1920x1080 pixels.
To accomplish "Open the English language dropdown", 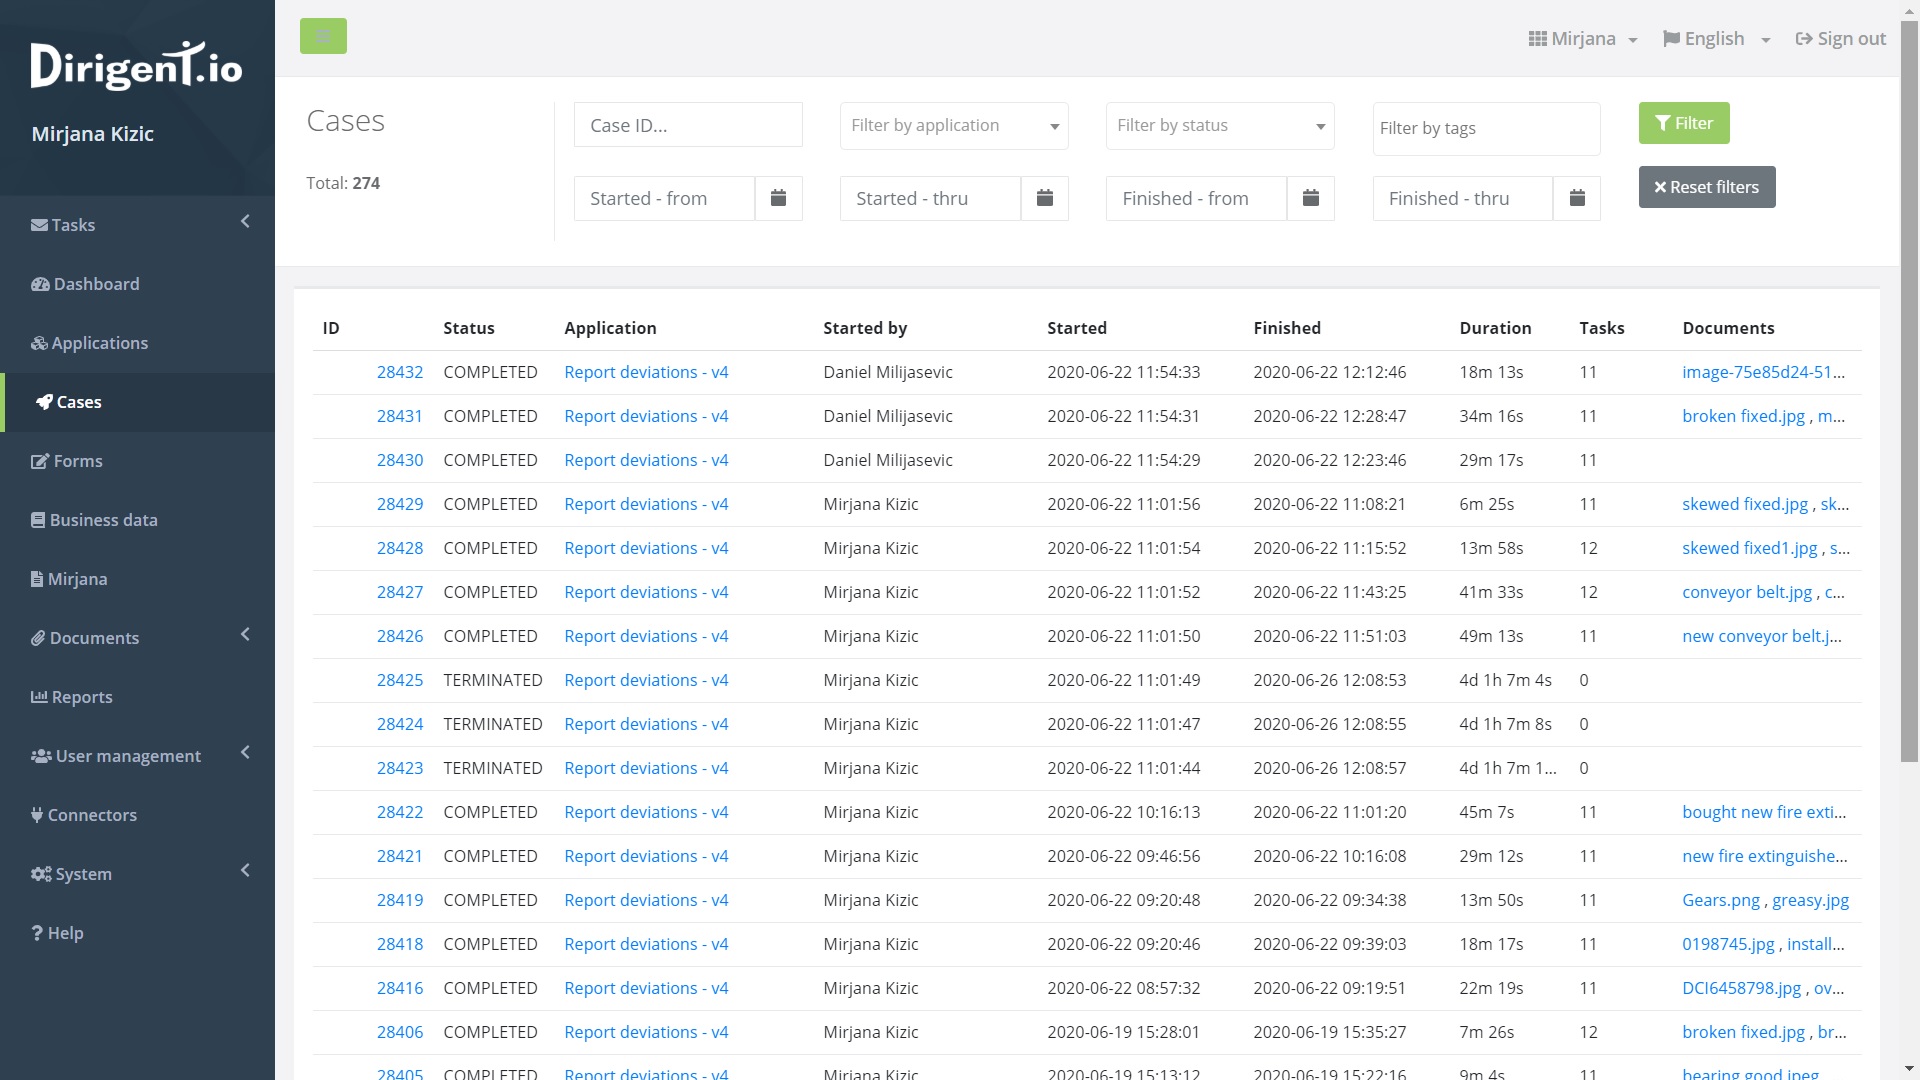I will pos(1716,39).
